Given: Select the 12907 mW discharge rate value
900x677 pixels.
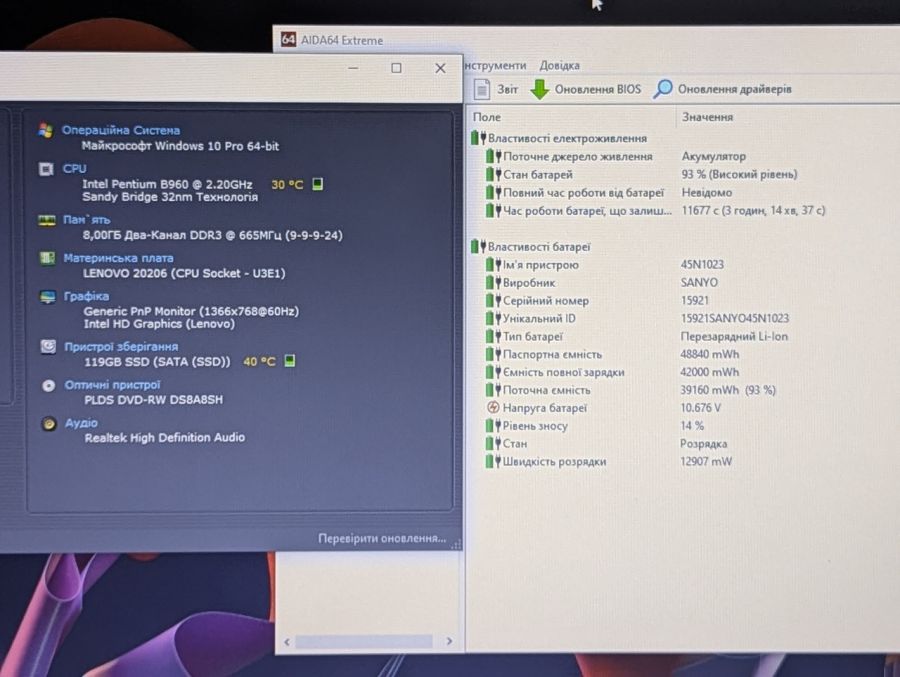Looking at the screenshot, I should (706, 461).
